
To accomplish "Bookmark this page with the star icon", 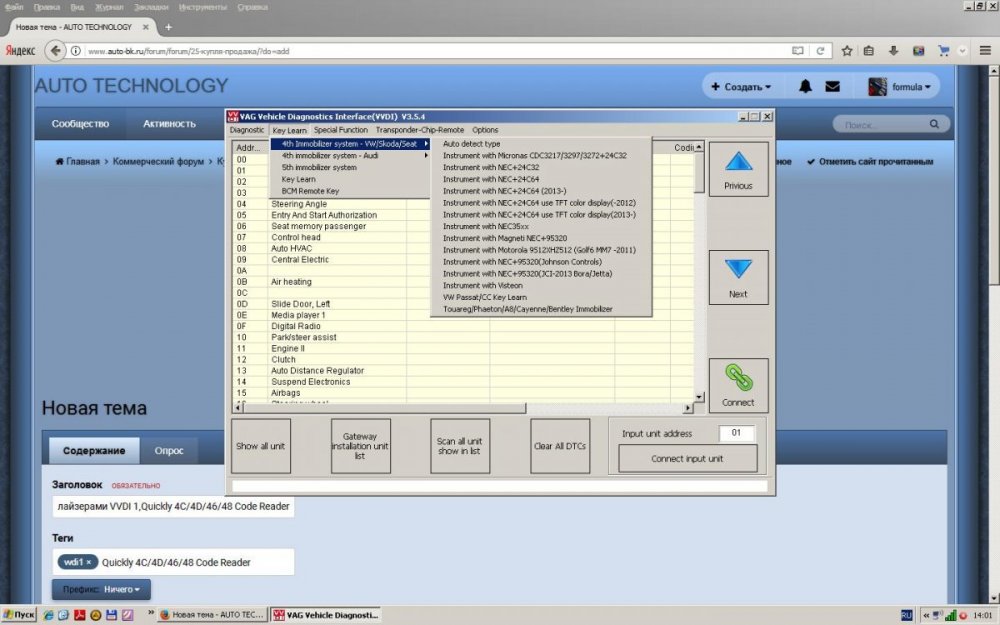I will [x=846, y=50].
